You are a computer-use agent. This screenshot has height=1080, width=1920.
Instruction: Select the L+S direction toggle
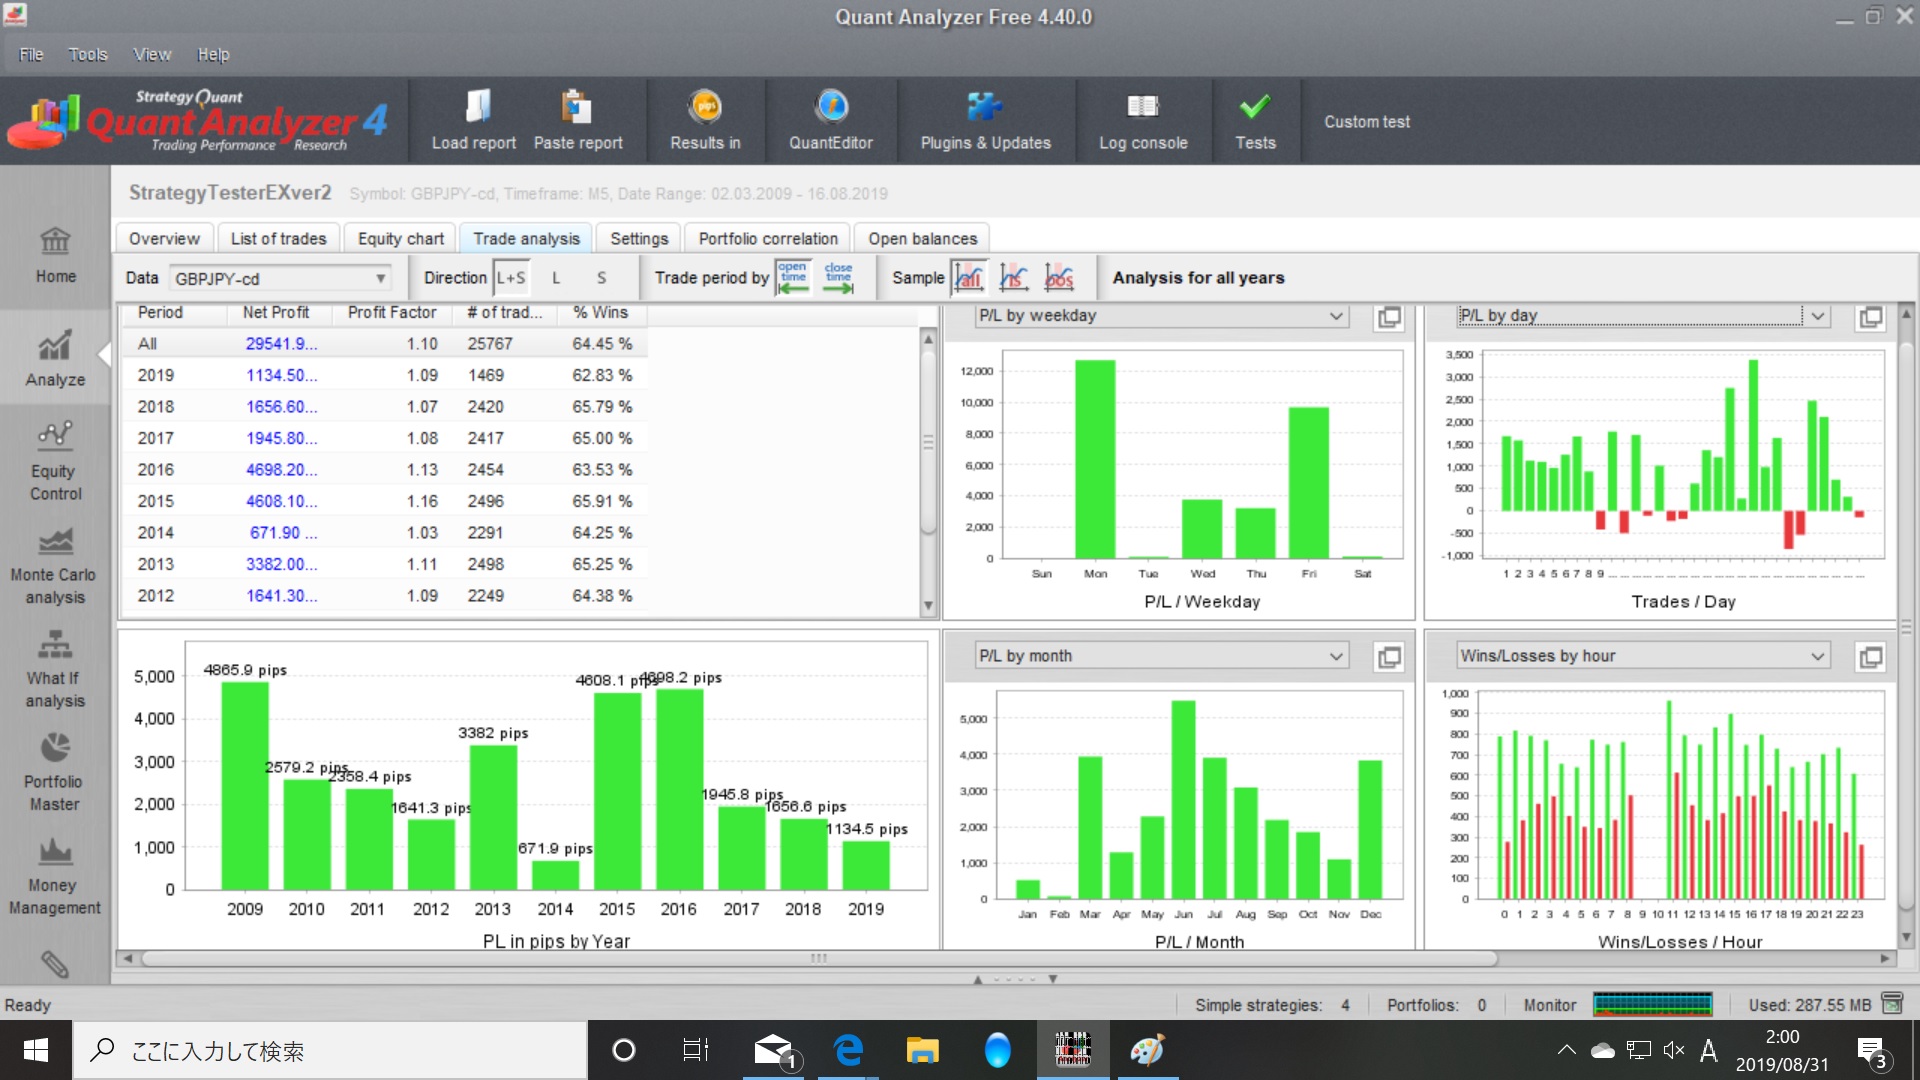point(510,278)
